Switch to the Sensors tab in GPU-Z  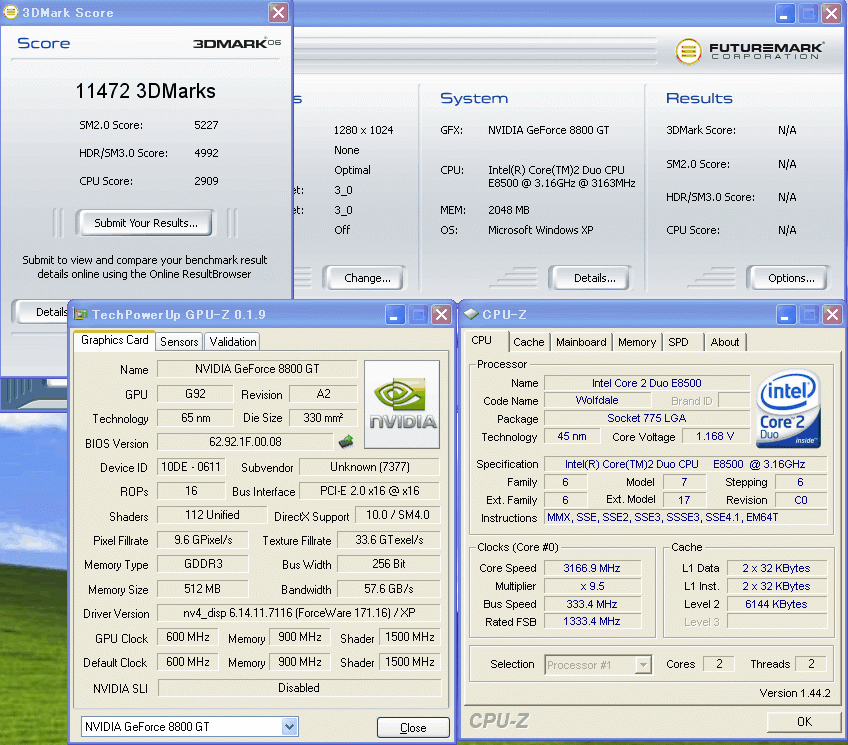(179, 341)
